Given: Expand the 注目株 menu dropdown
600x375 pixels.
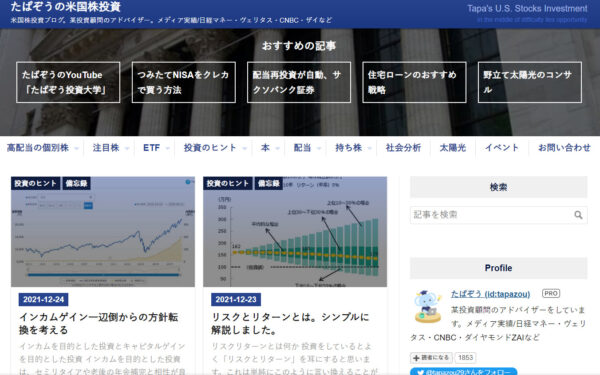Looking at the screenshot, I should pos(111,148).
